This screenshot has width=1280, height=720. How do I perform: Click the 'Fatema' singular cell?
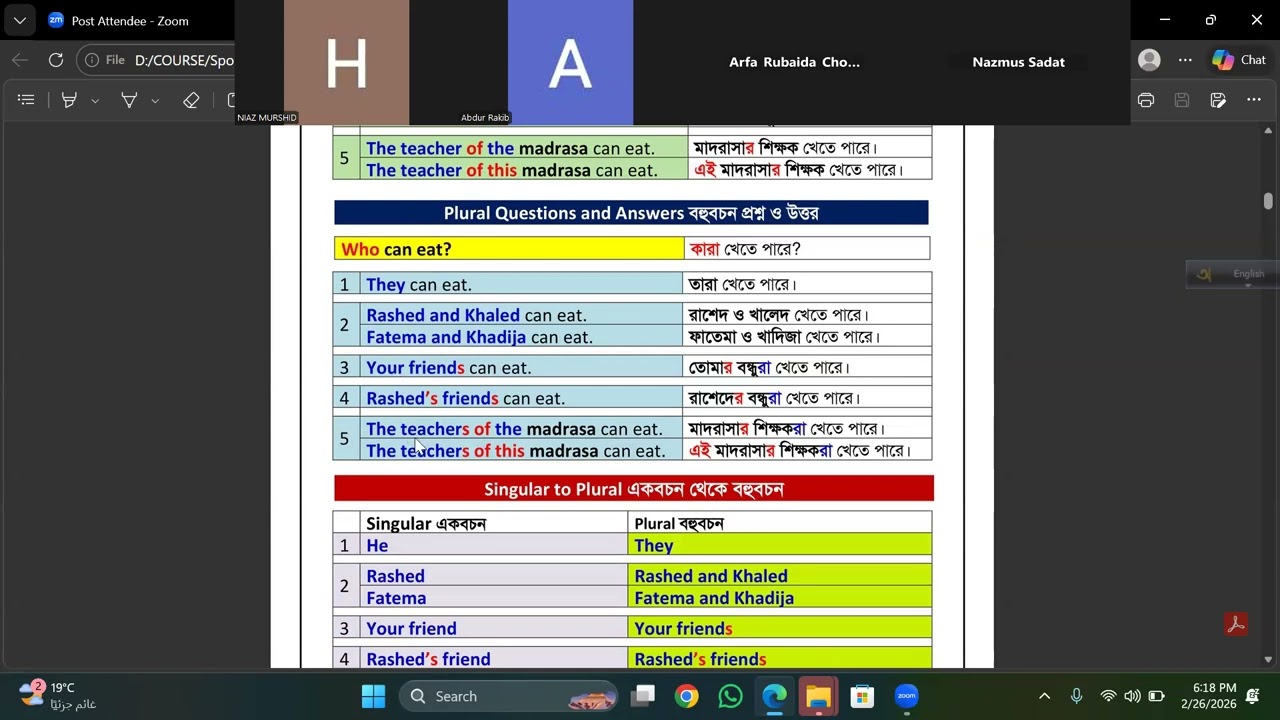click(x=495, y=598)
